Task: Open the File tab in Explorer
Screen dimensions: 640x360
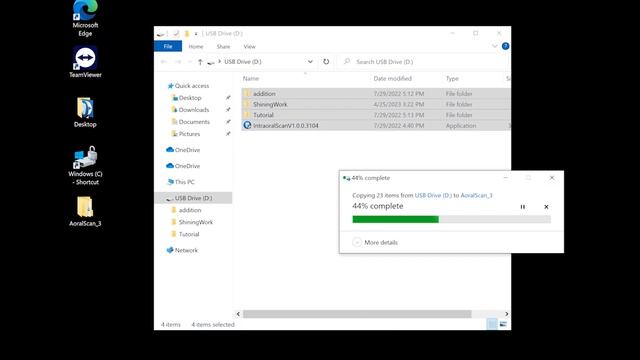Action: pyautogui.click(x=168, y=47)
